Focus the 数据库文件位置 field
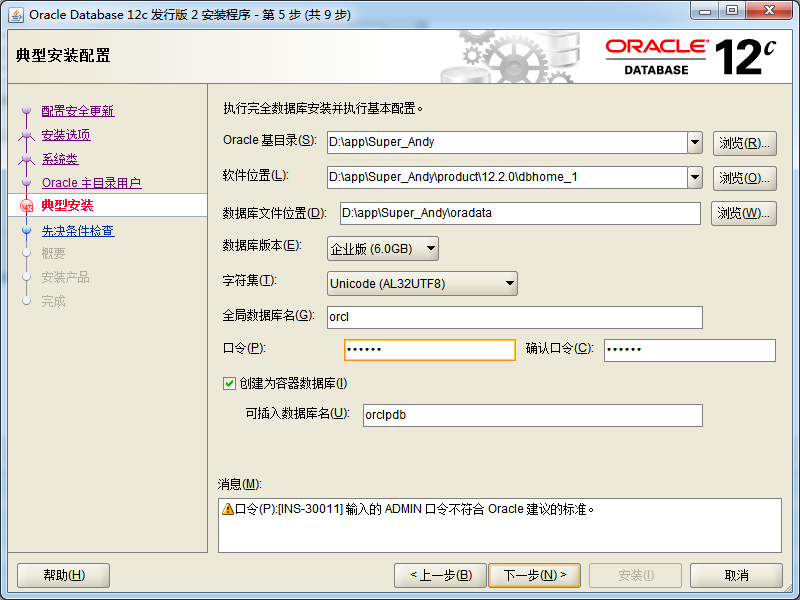Viewport: 800px width, 600px height. point(520,213)
